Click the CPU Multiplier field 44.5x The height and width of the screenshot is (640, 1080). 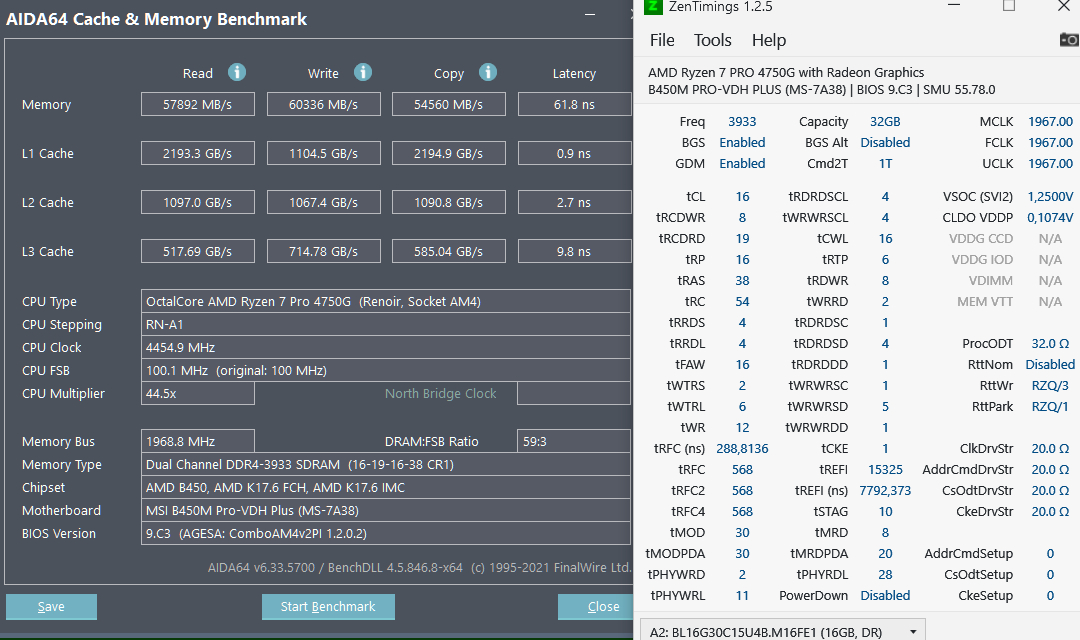tap(198, 393)
